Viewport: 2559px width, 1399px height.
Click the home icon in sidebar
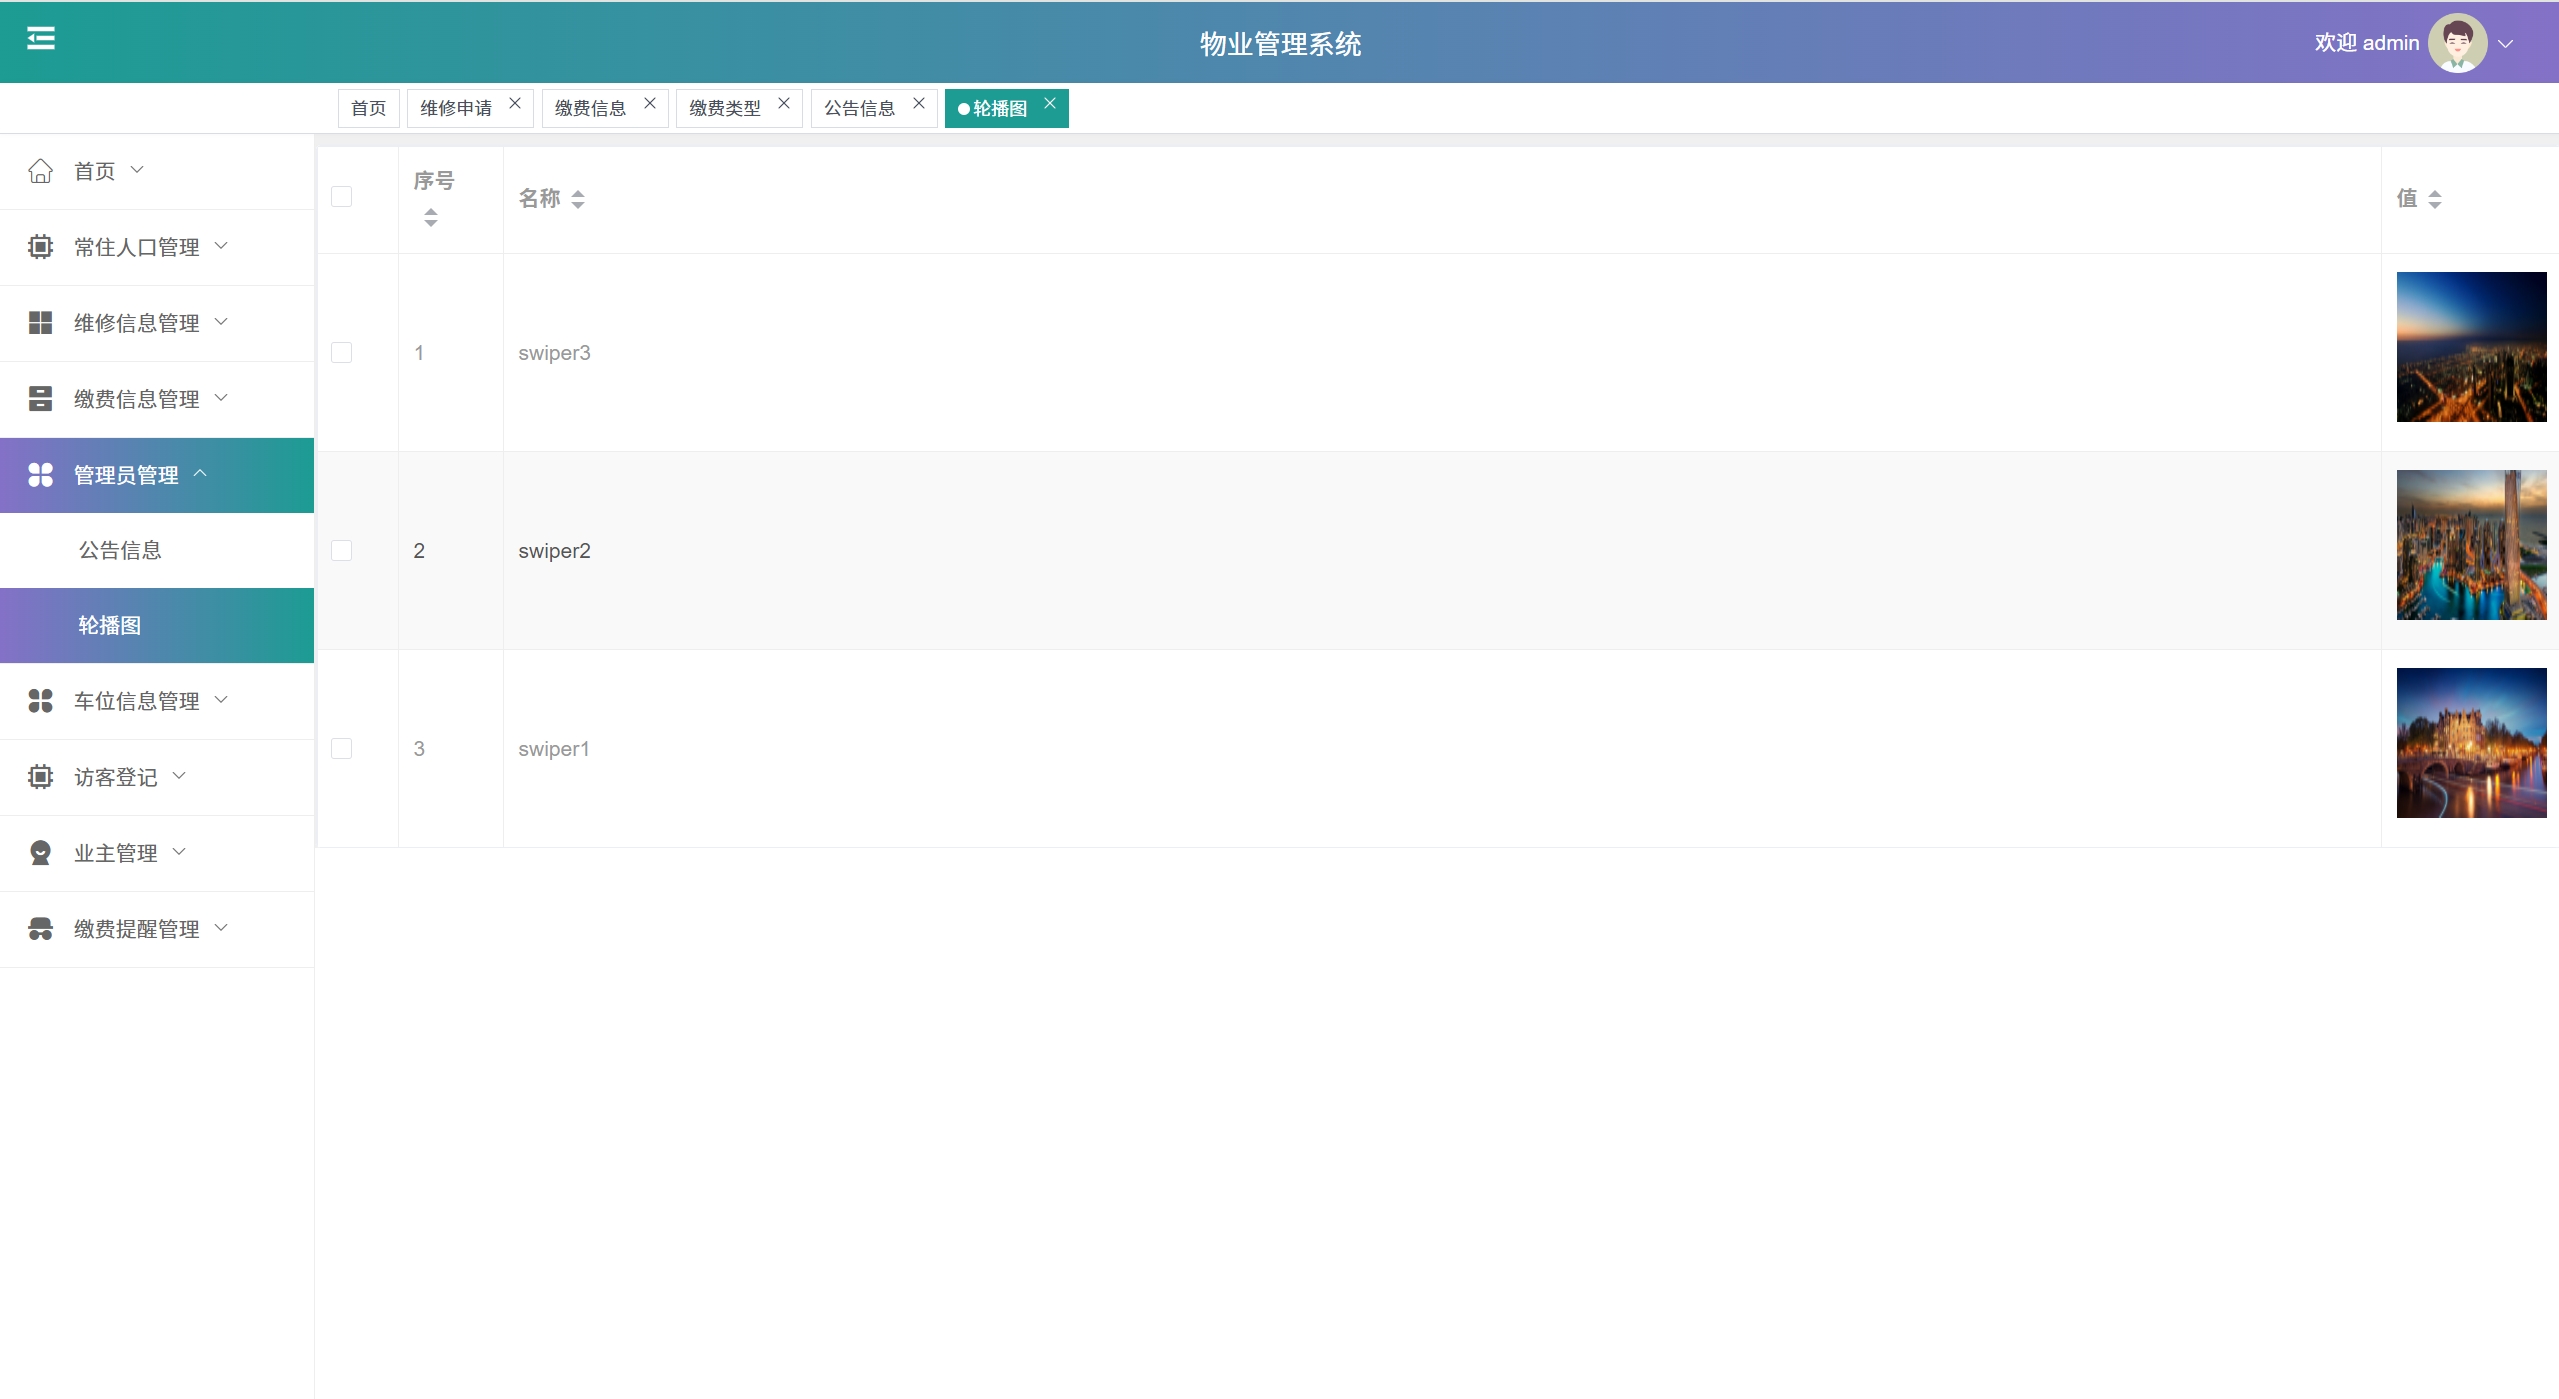(40, 171)
